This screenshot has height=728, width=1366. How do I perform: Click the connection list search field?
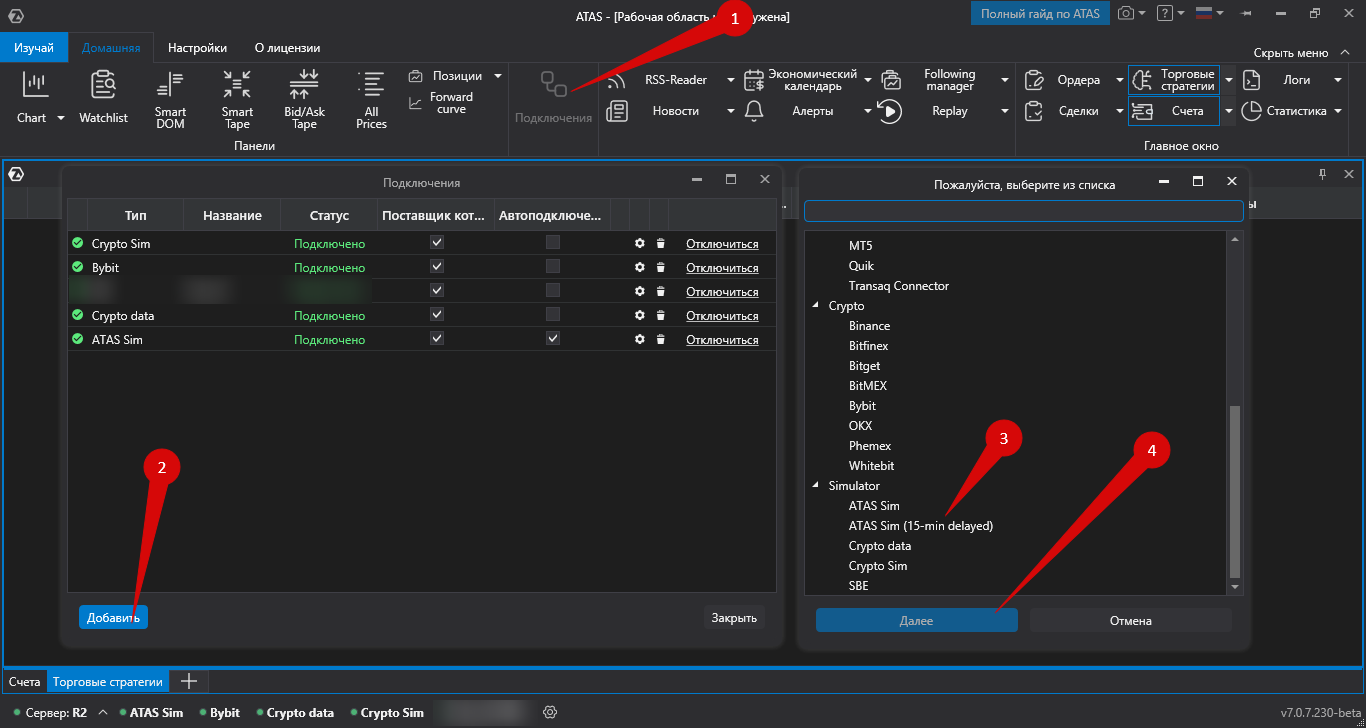pos(1024,211)
